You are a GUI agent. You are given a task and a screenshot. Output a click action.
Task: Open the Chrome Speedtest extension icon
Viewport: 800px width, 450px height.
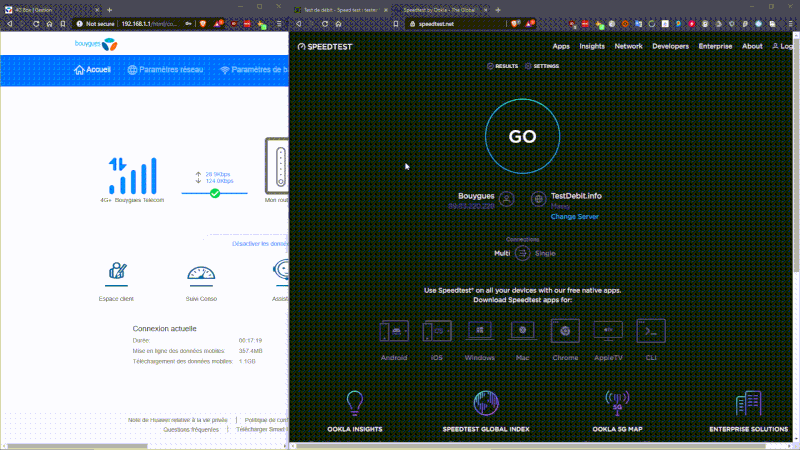(x=565, y=331)
